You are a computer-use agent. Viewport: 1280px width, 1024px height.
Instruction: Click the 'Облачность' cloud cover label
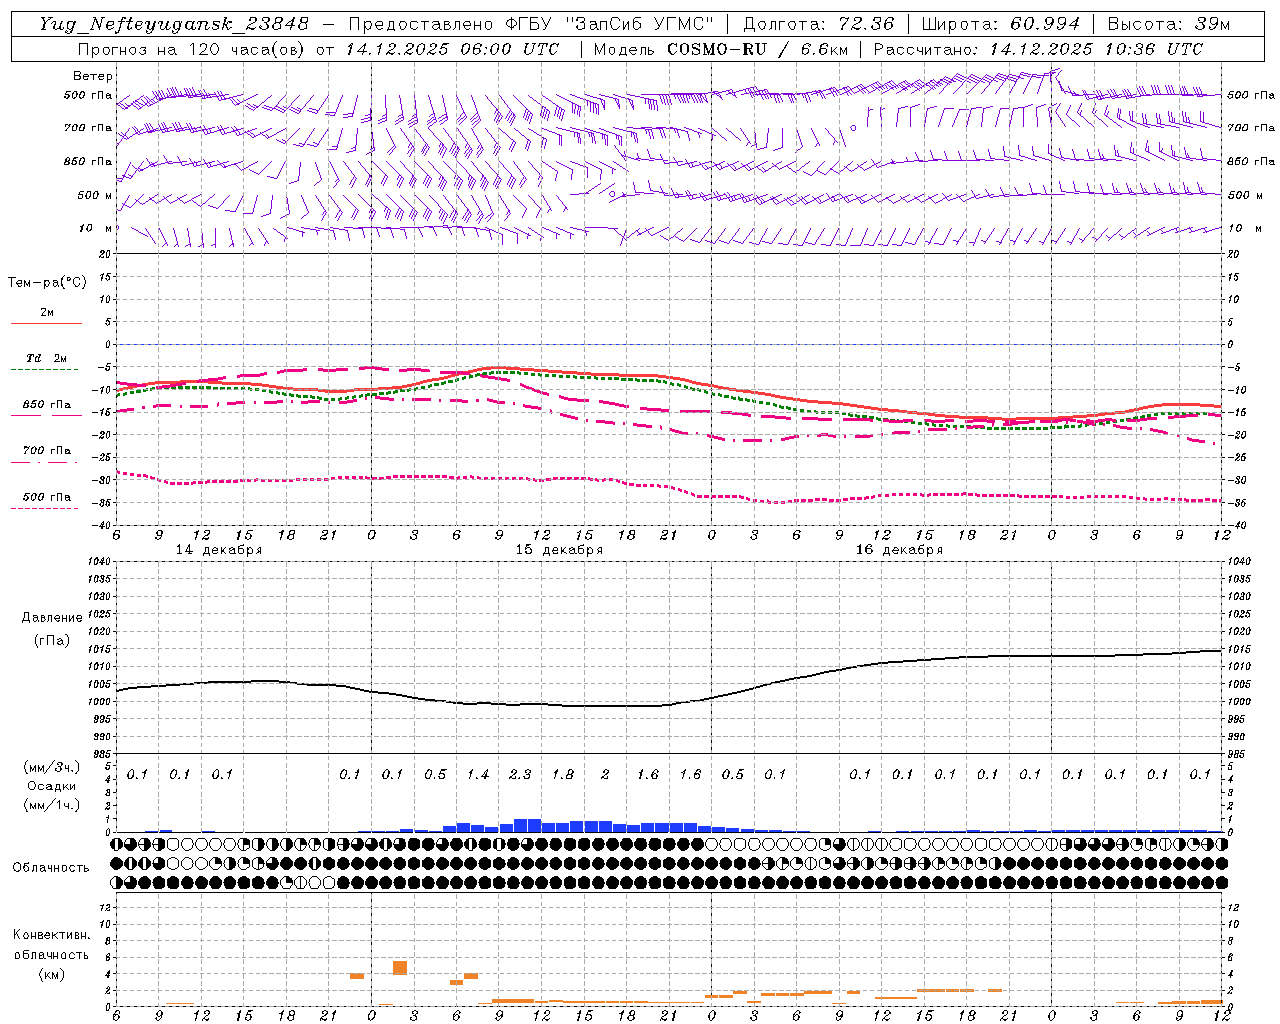(x=51, y=868)
